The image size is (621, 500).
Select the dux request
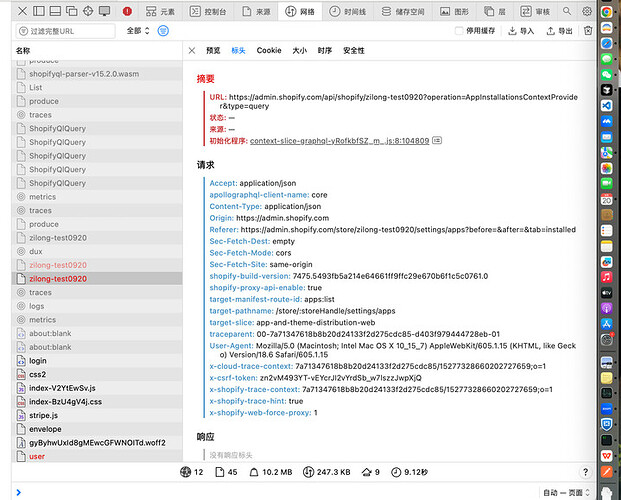[97, 251]
